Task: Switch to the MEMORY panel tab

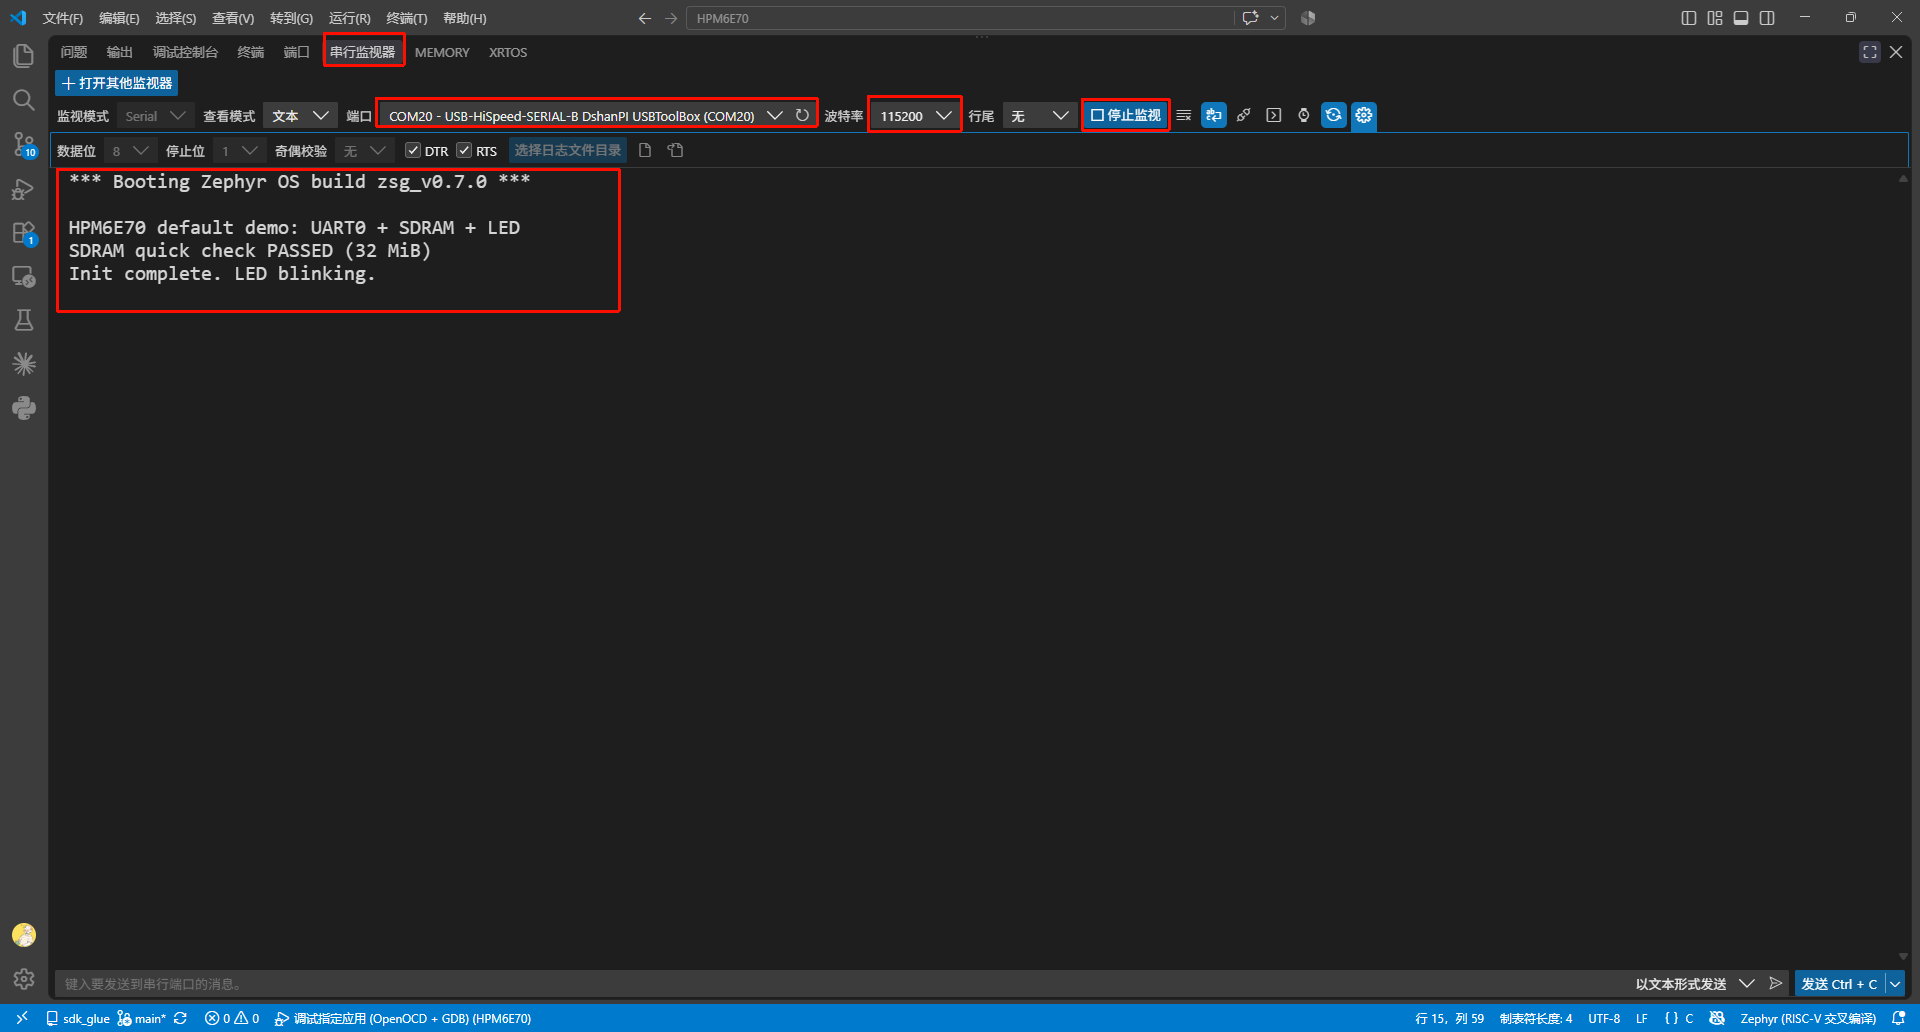Action: [x=442, y=52]
